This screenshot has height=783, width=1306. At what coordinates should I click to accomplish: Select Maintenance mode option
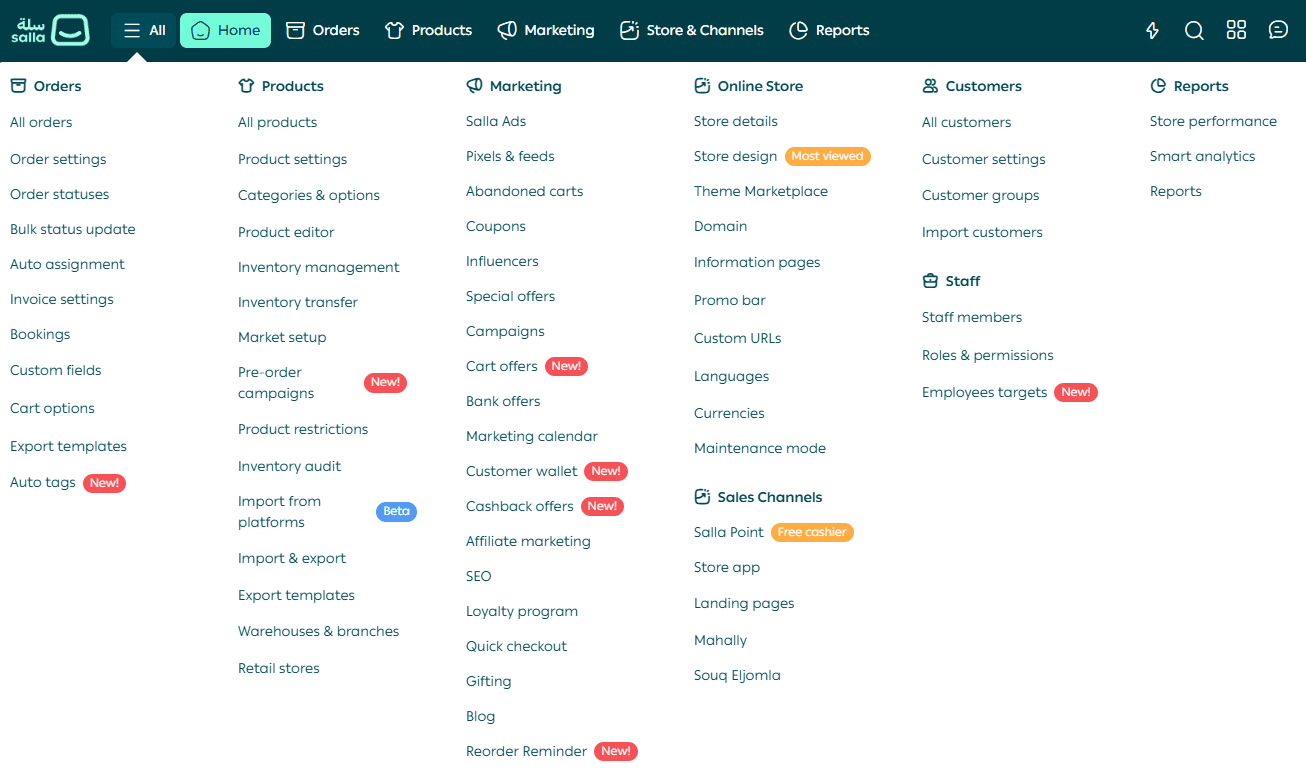click(760, 448)
